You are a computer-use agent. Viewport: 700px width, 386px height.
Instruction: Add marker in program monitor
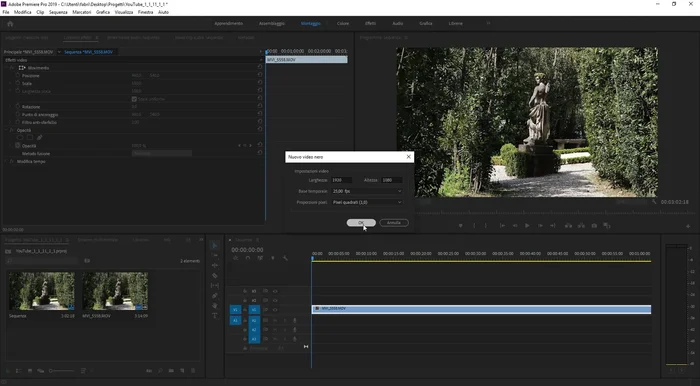click(461, 226)
